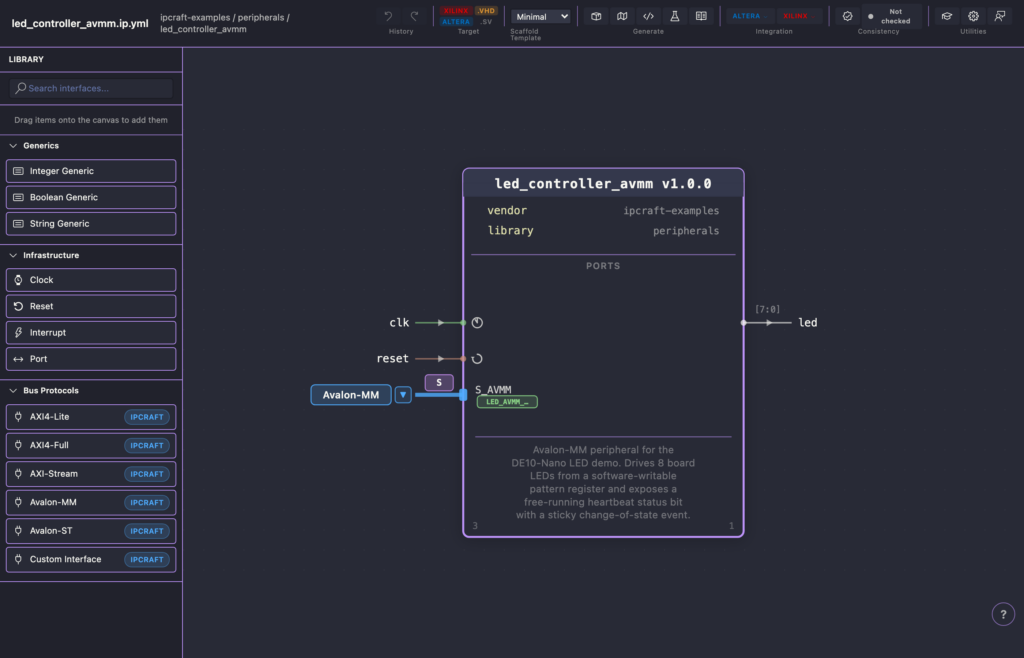Viewport: 1024px width, 658px height.
Task: Click the code brackets generate icon
Action: 648,16
